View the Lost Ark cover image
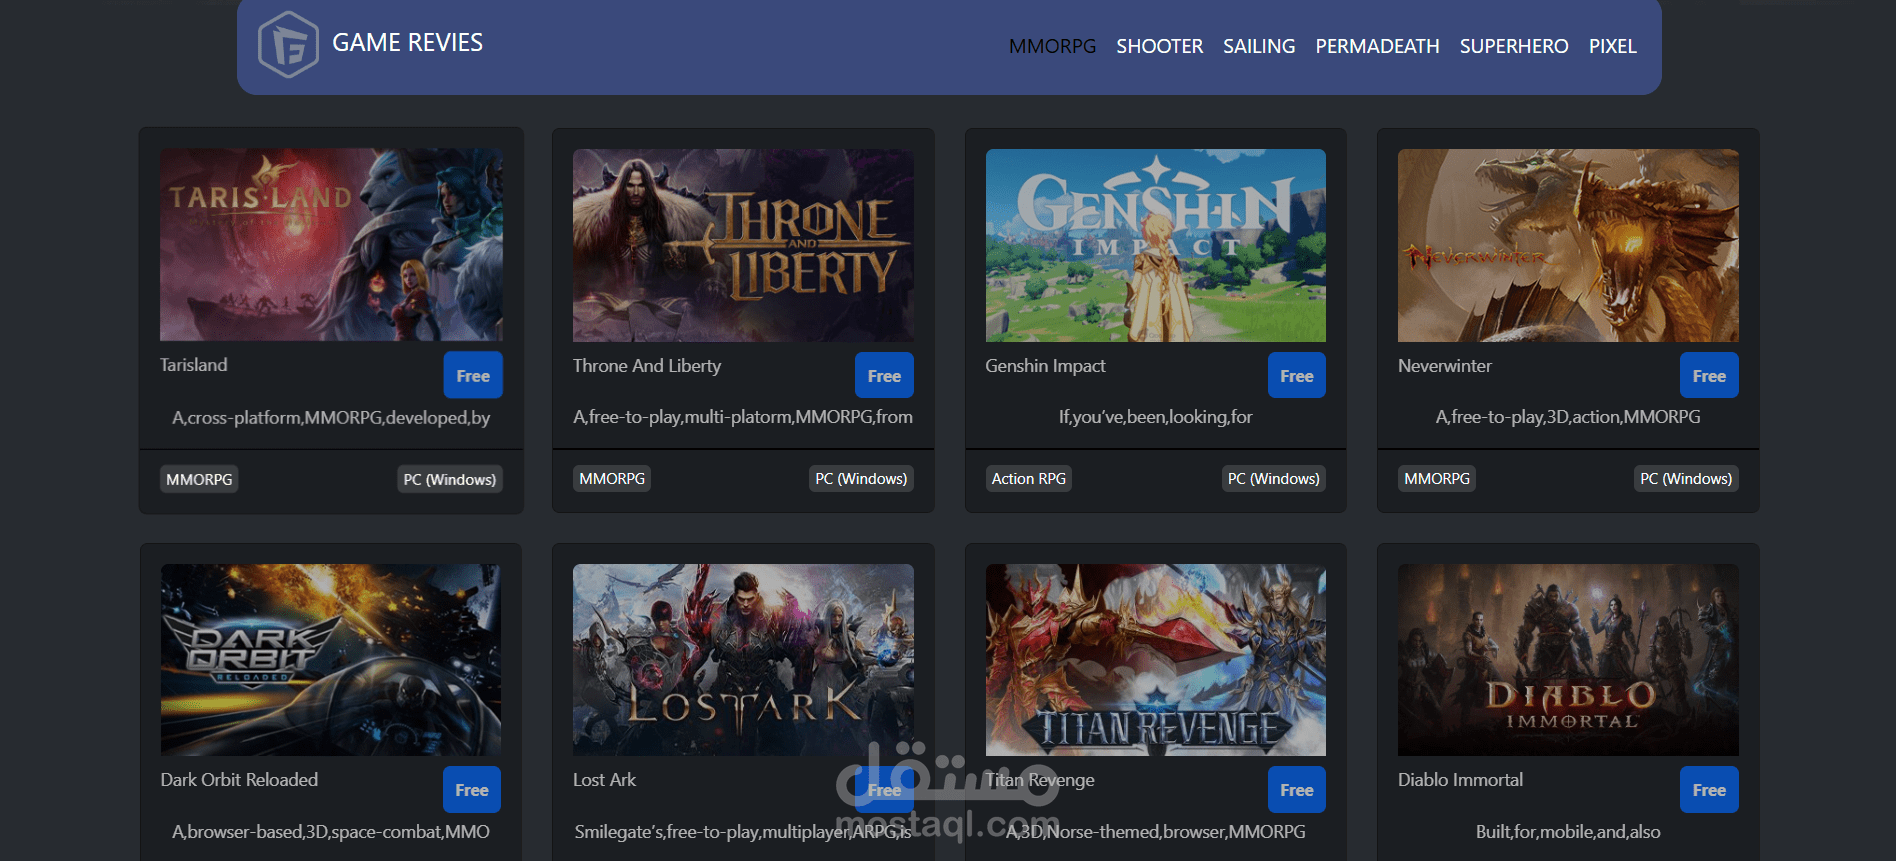The image size is (1896, 861). (x=743, y=660)
